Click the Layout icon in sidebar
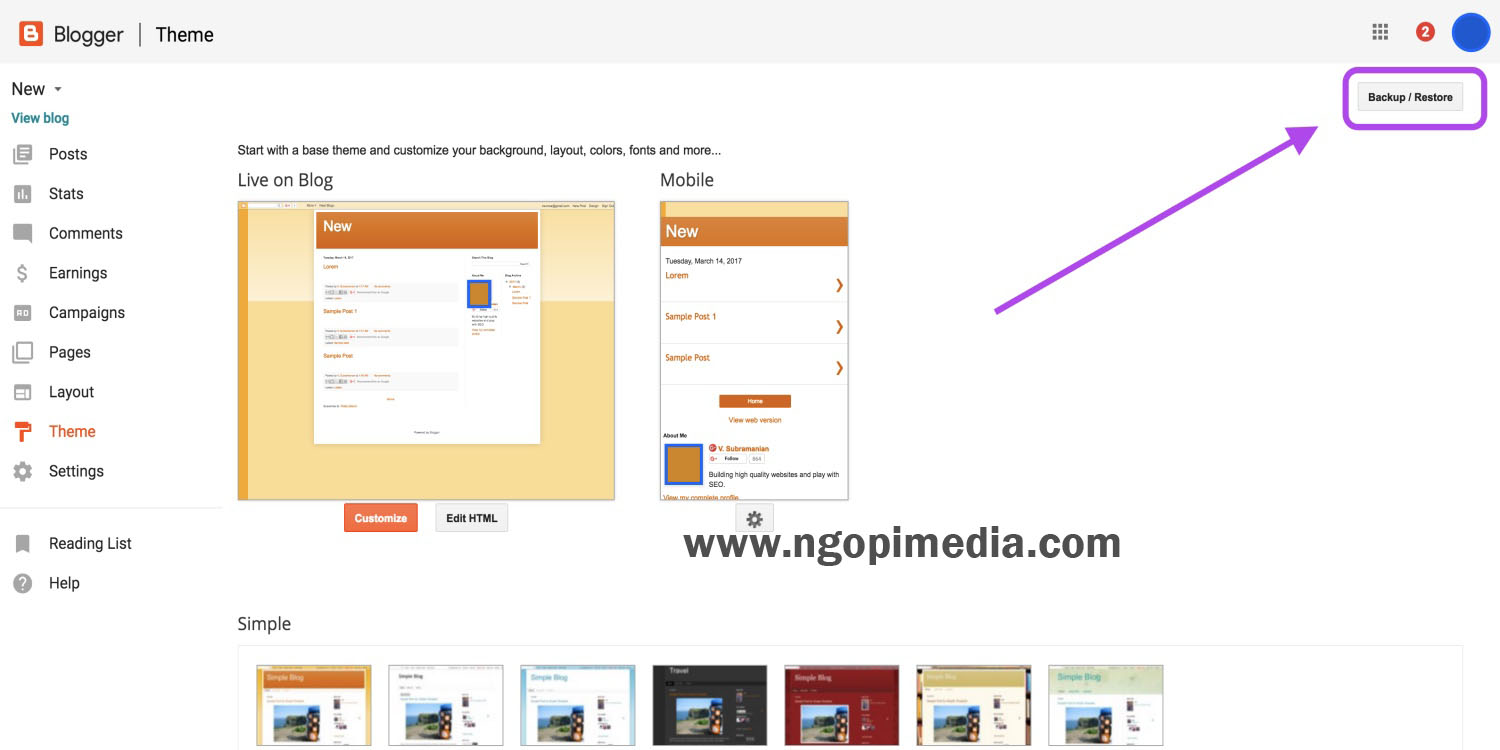This screenshot has height=750, width=1500. tap(22, 392)
